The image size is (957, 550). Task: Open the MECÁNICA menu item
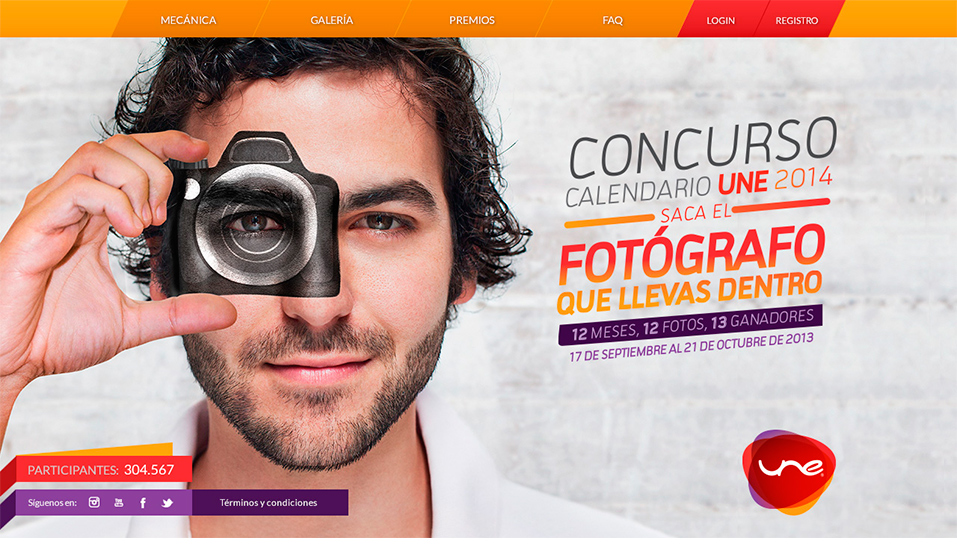tap(188, 20)
